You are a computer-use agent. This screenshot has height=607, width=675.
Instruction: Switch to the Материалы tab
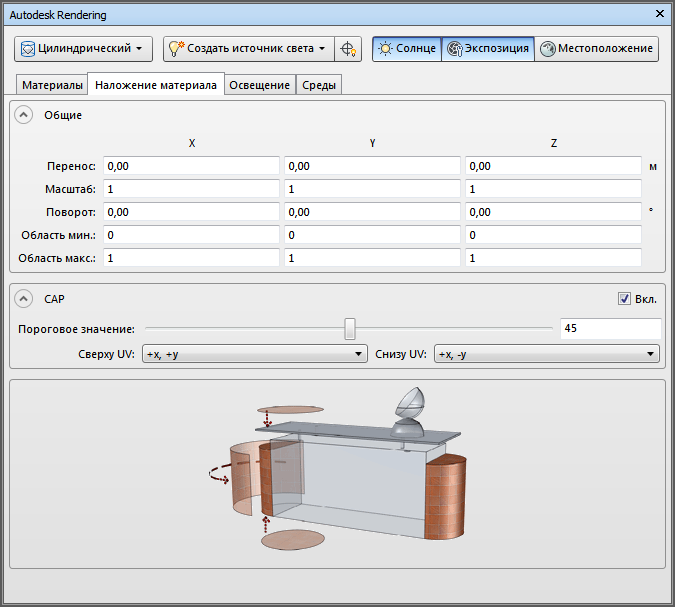click(52, 85)
